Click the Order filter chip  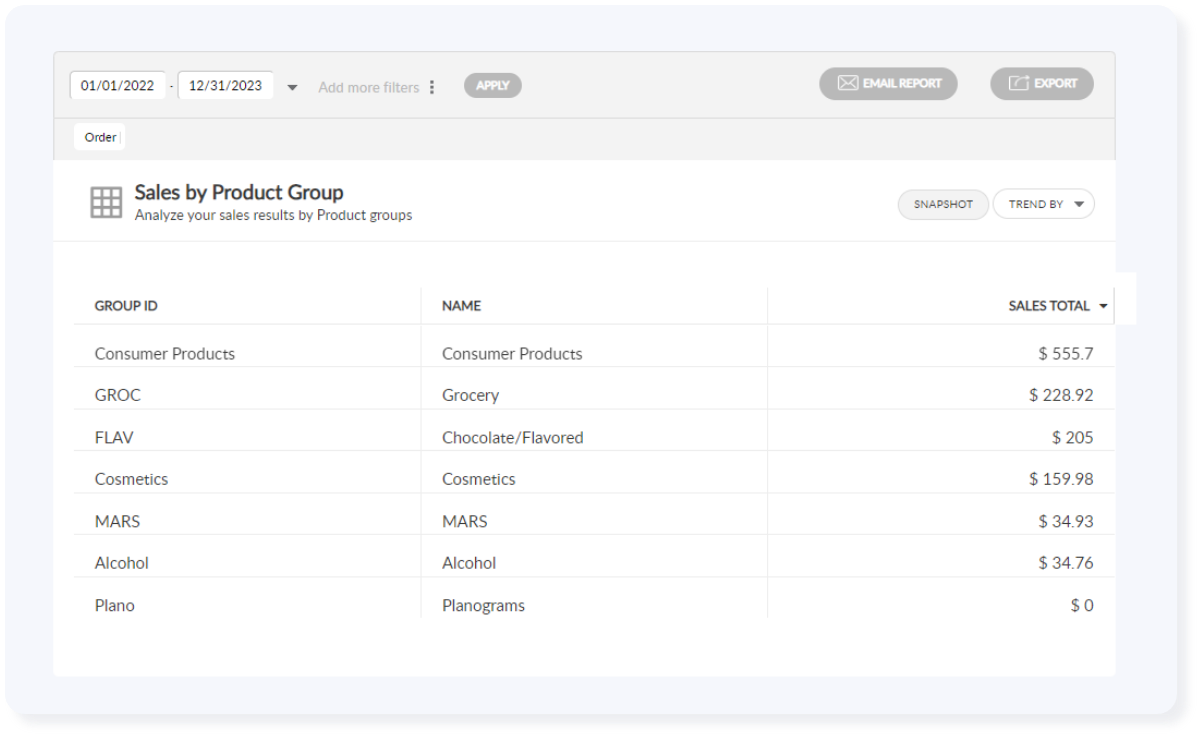point(99,137)
